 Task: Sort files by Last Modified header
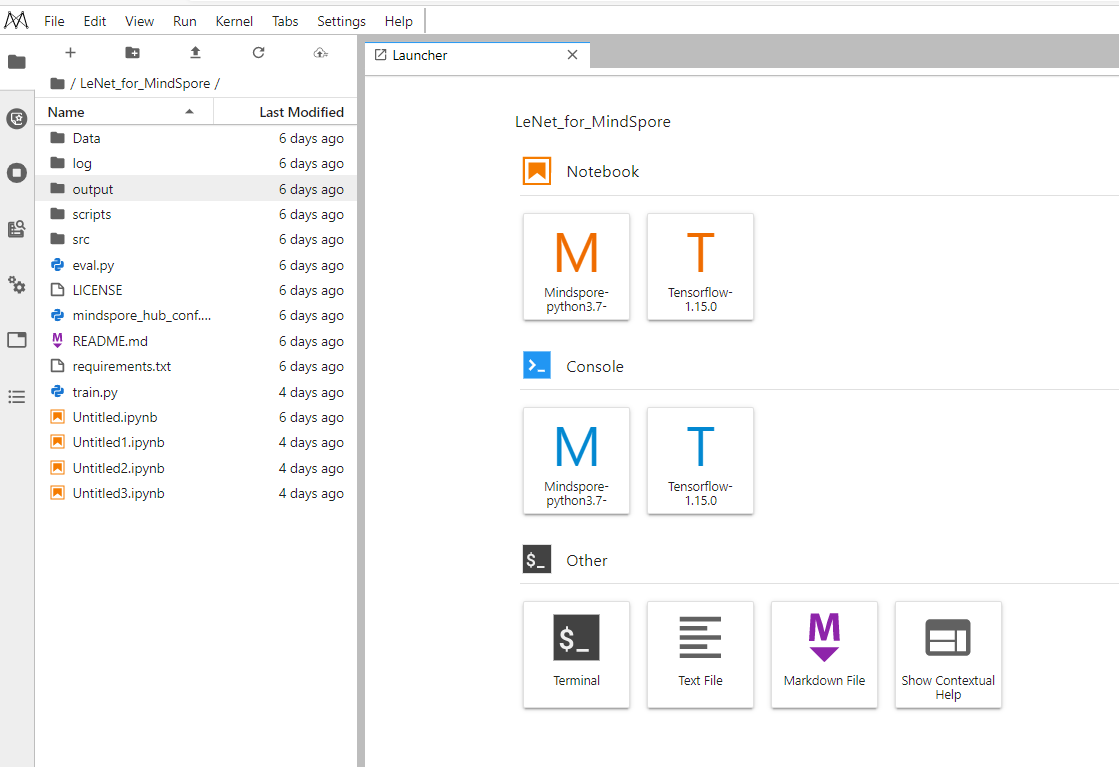(285, 112)
